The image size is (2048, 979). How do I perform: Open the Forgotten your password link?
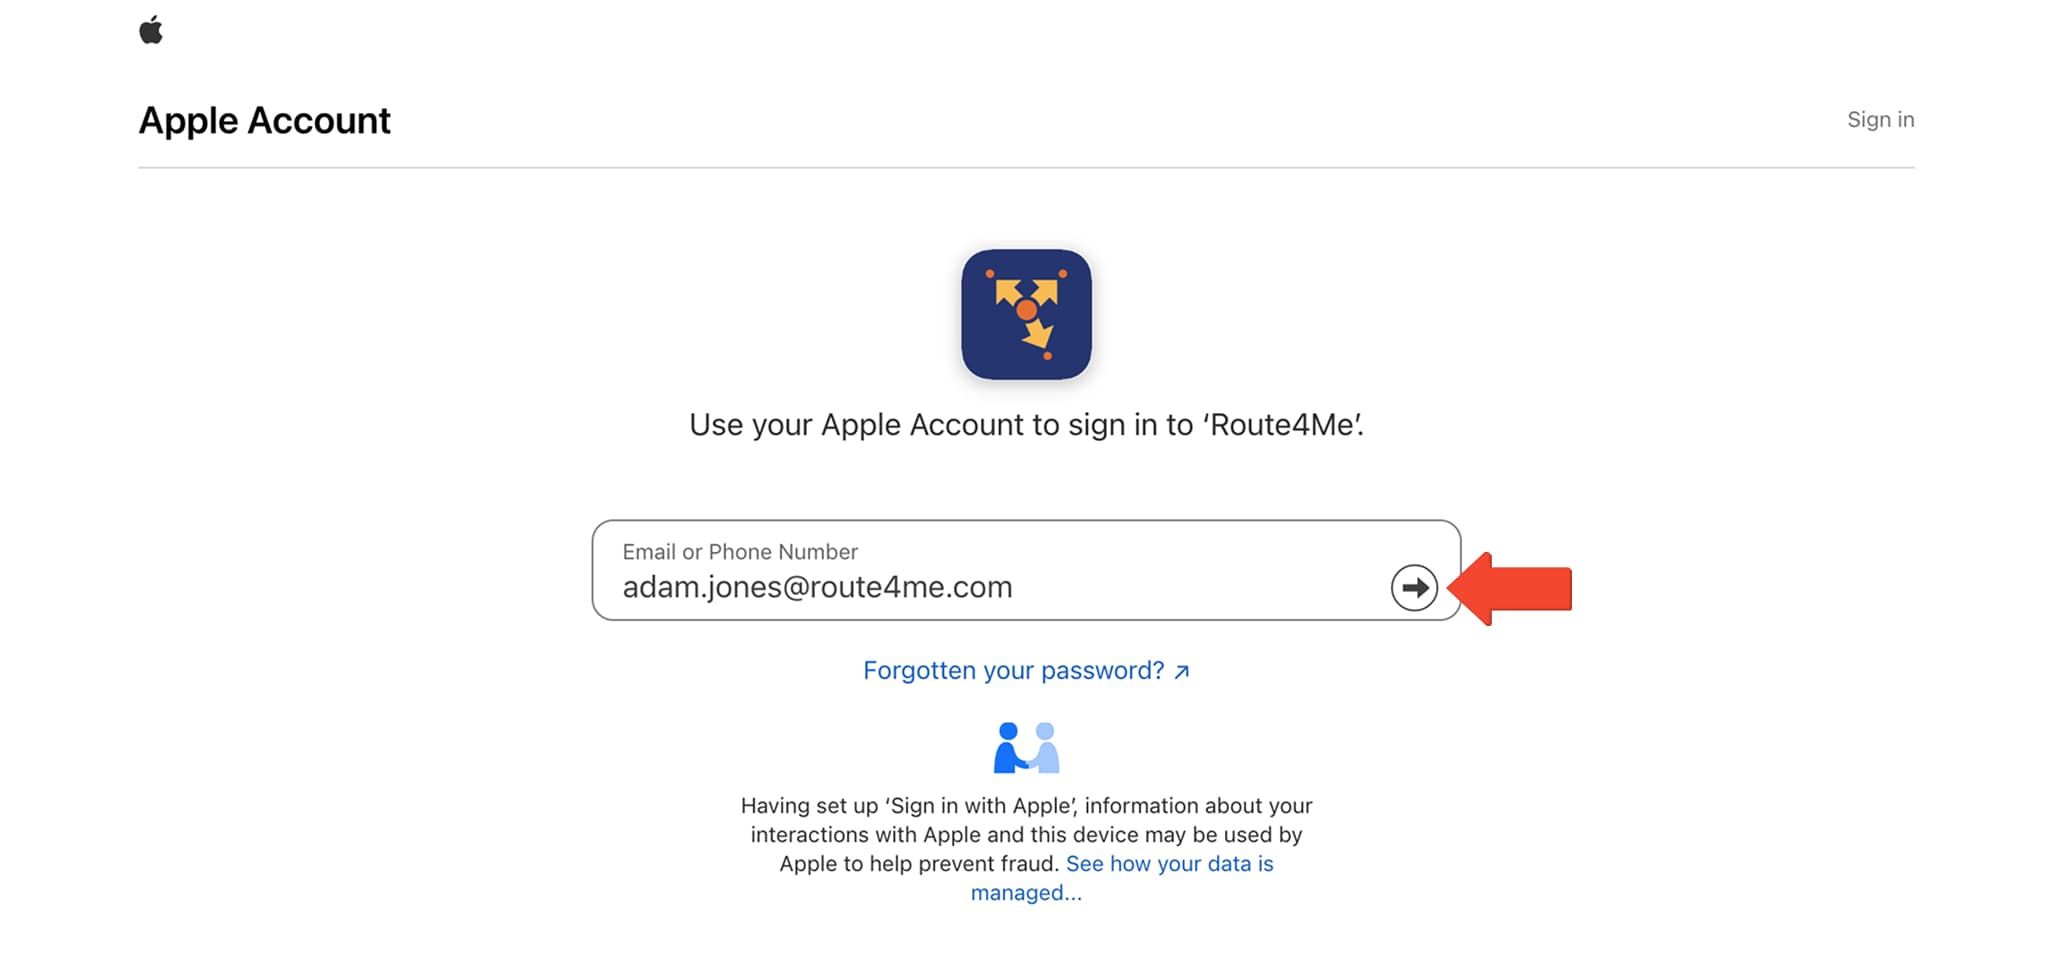pos(1014,671)
